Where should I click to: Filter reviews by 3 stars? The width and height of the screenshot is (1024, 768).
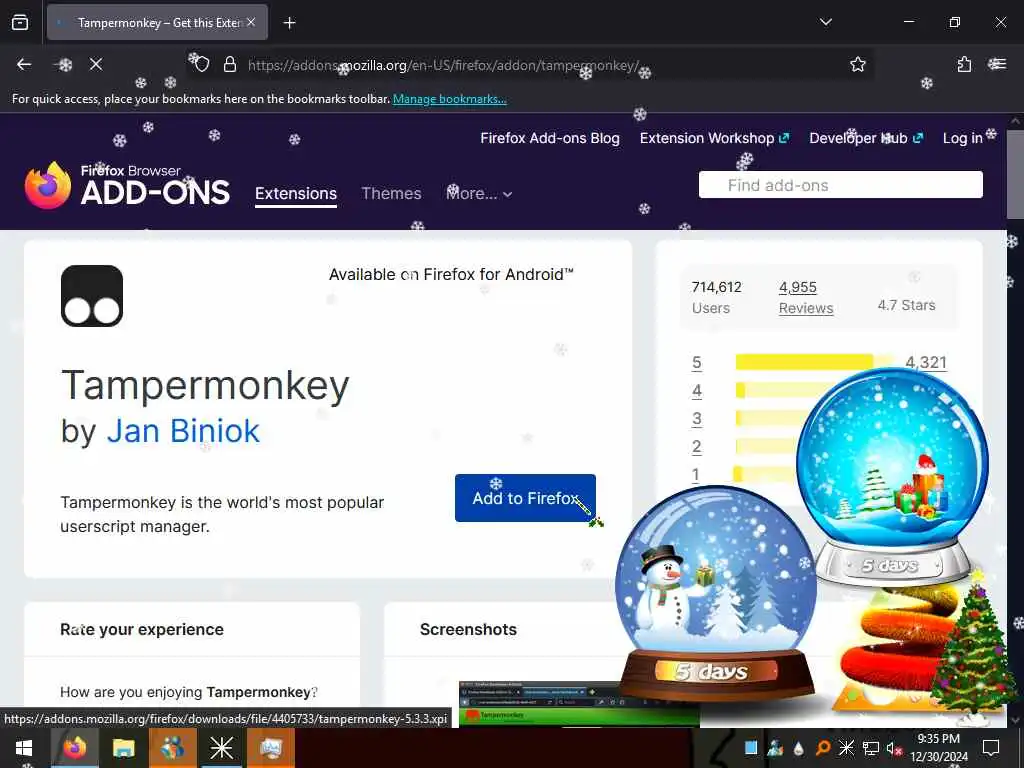click(697, 419)
